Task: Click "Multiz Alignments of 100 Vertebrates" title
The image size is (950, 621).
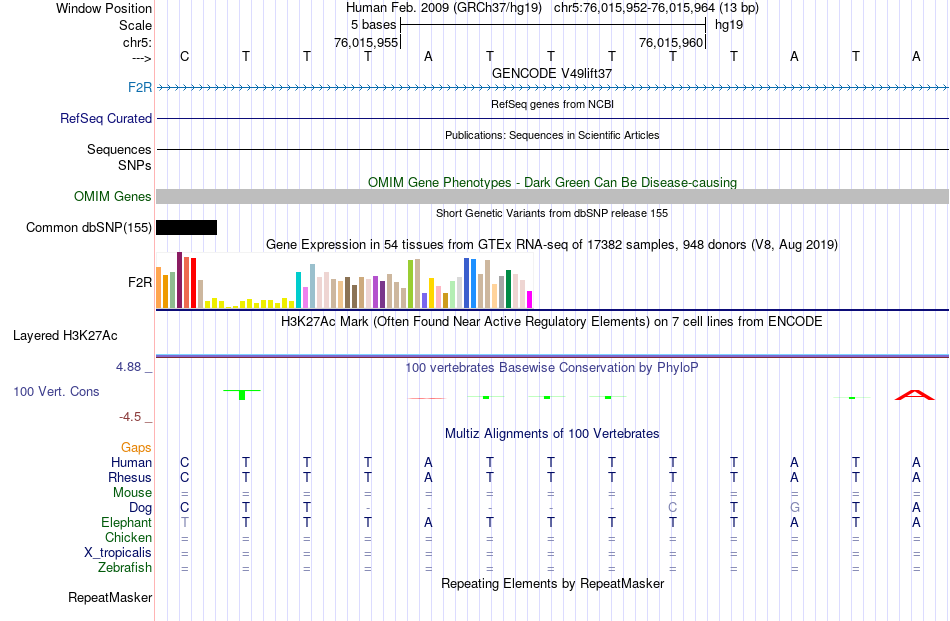Action: pyautogui.click(x=552, y=433)
